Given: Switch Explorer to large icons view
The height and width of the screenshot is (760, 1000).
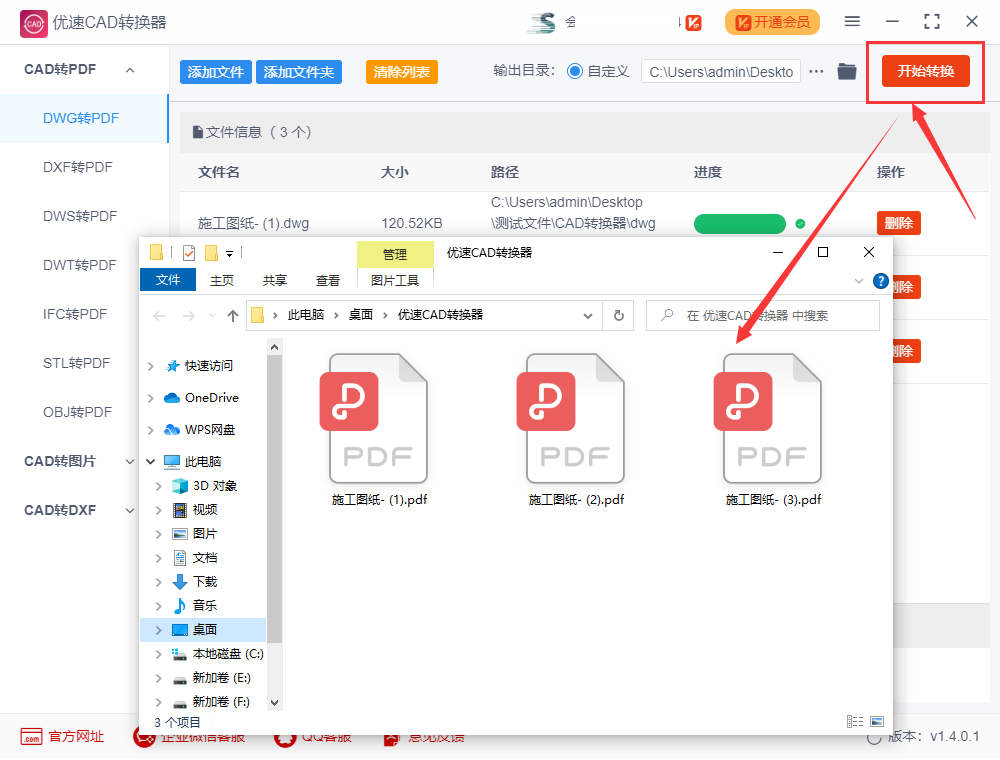Looking at the screenshot, I should pos(877,722).
